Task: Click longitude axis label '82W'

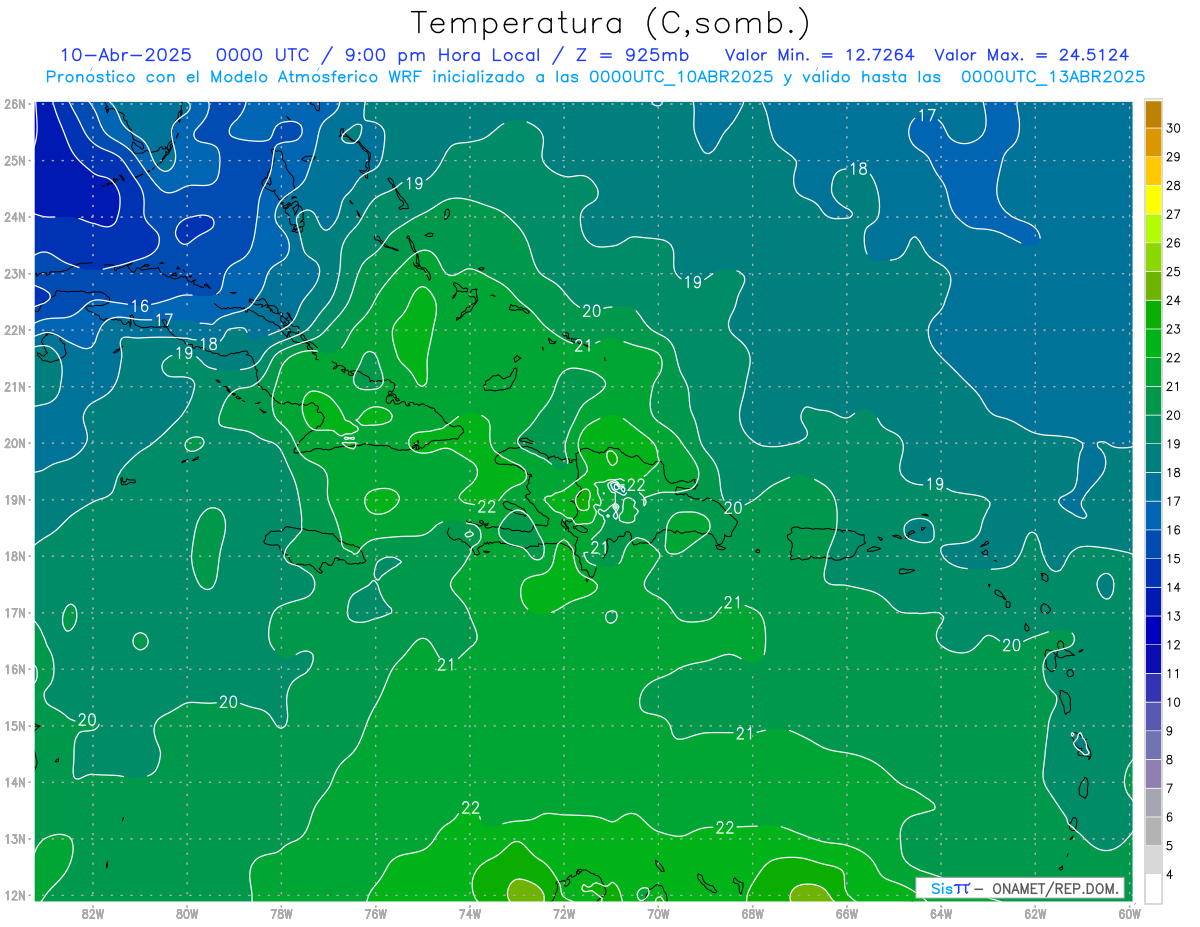Action: 93,912
